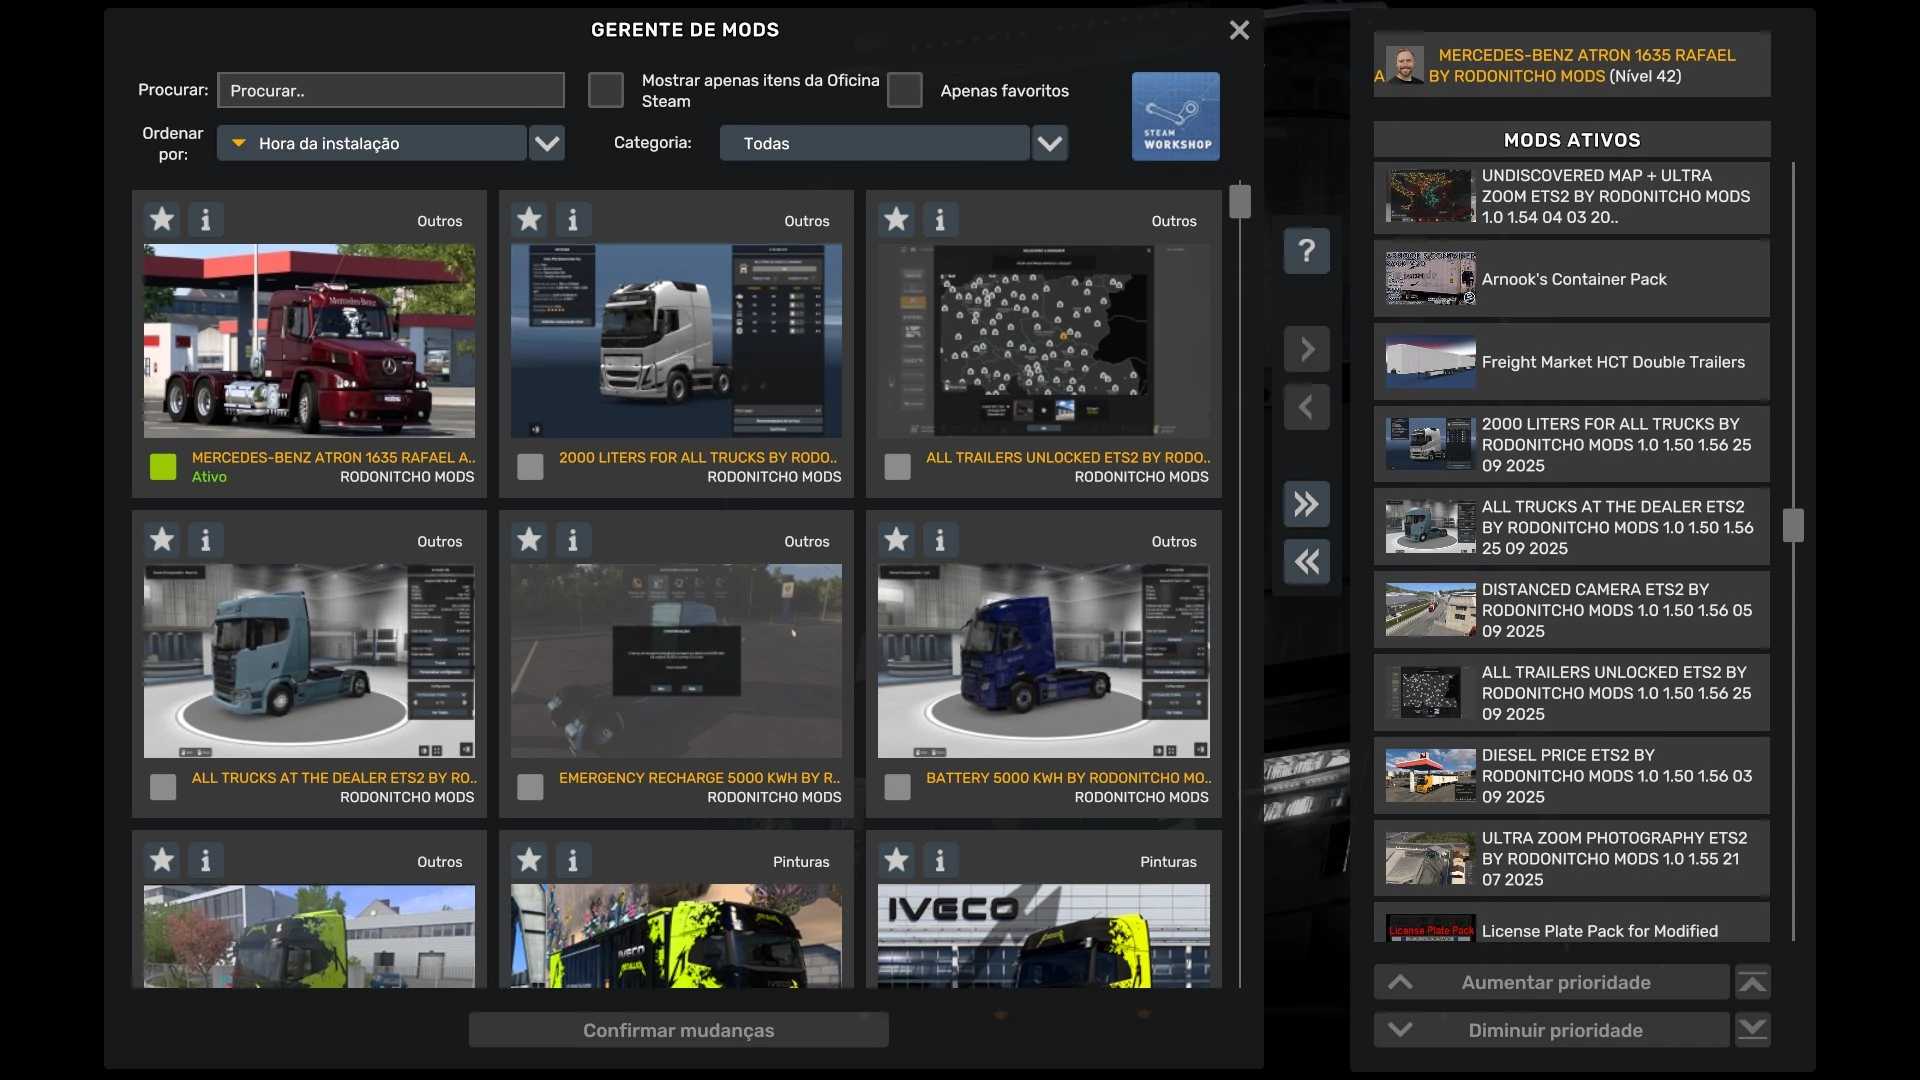
Task: Expand the Ordenar por dropdown arrow
Action: click(547, 143)
